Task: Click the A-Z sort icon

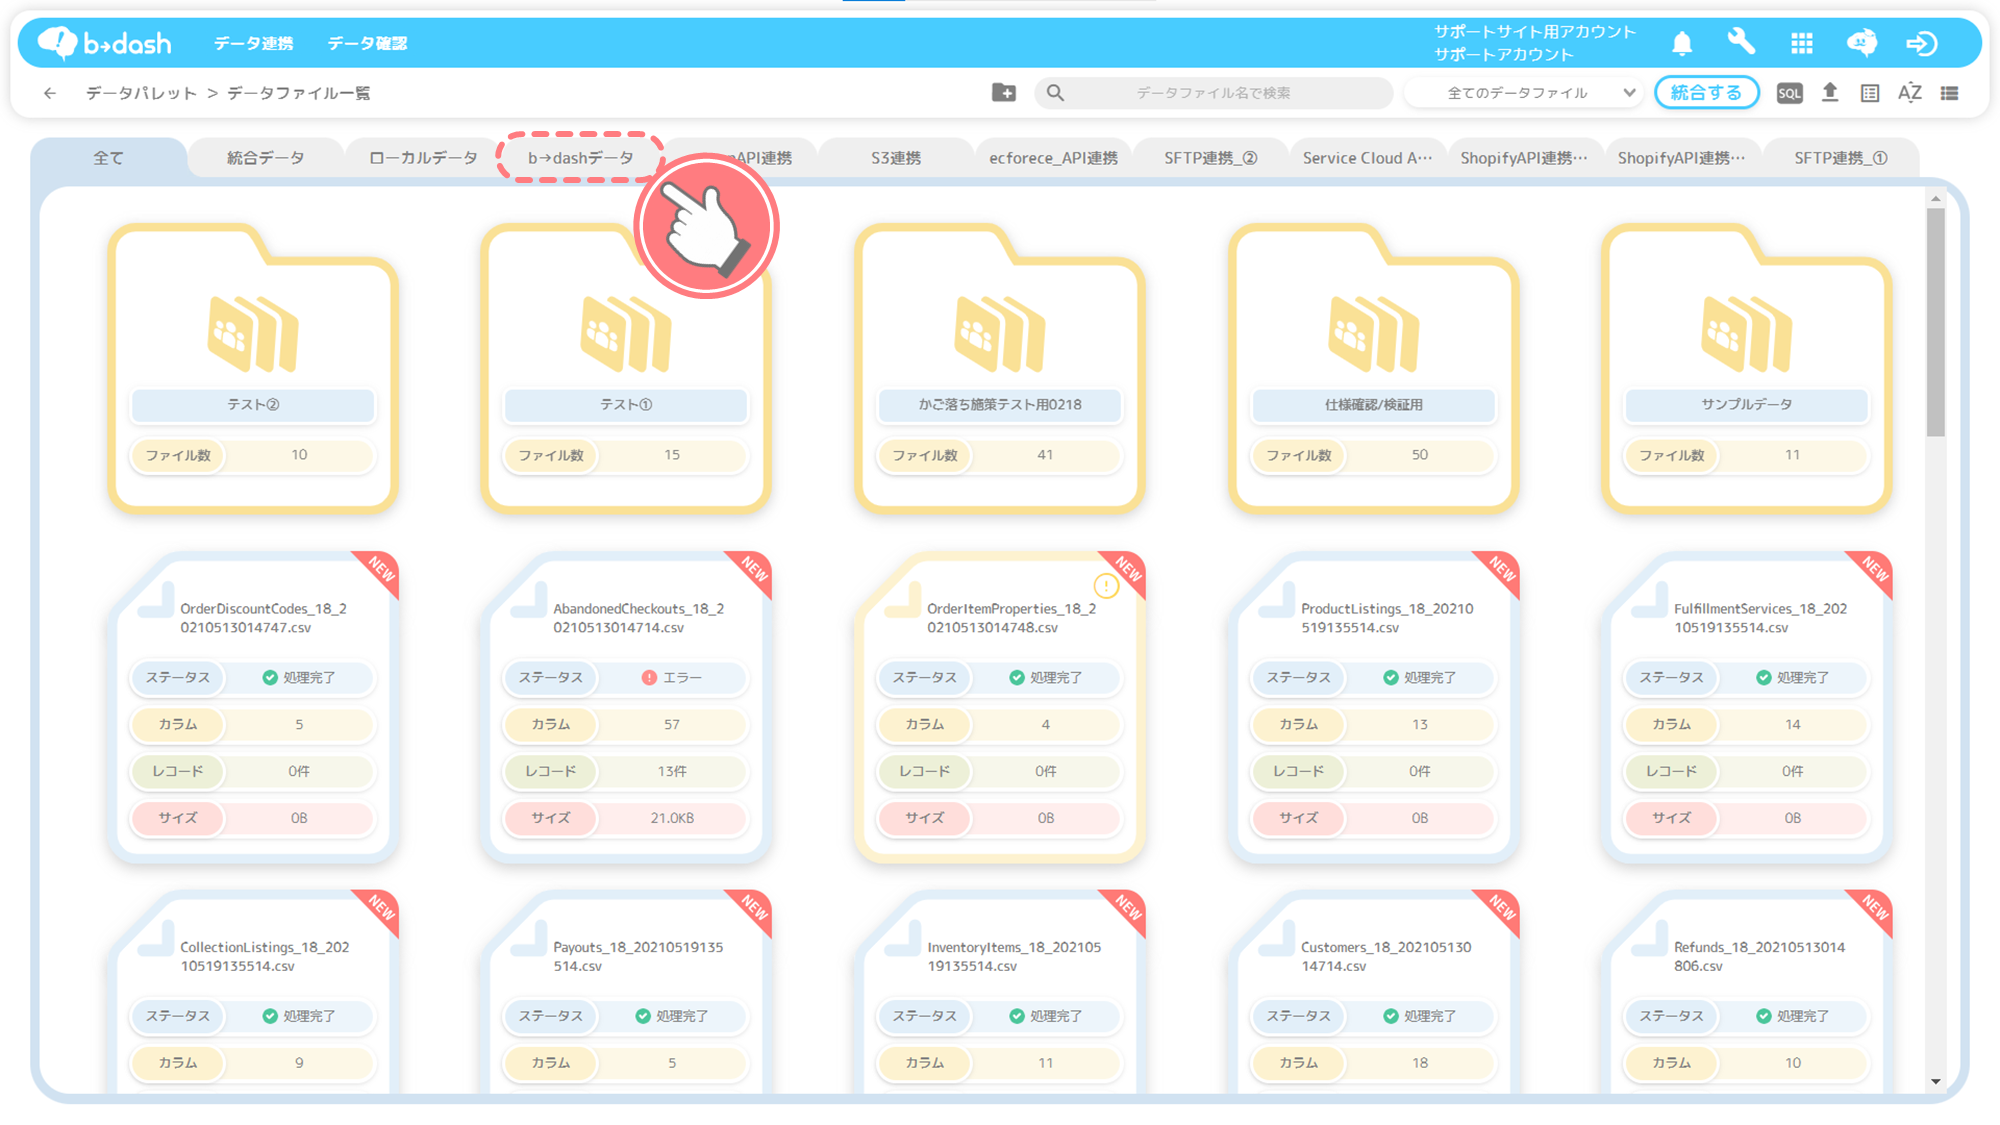Action: [1909, 93]
